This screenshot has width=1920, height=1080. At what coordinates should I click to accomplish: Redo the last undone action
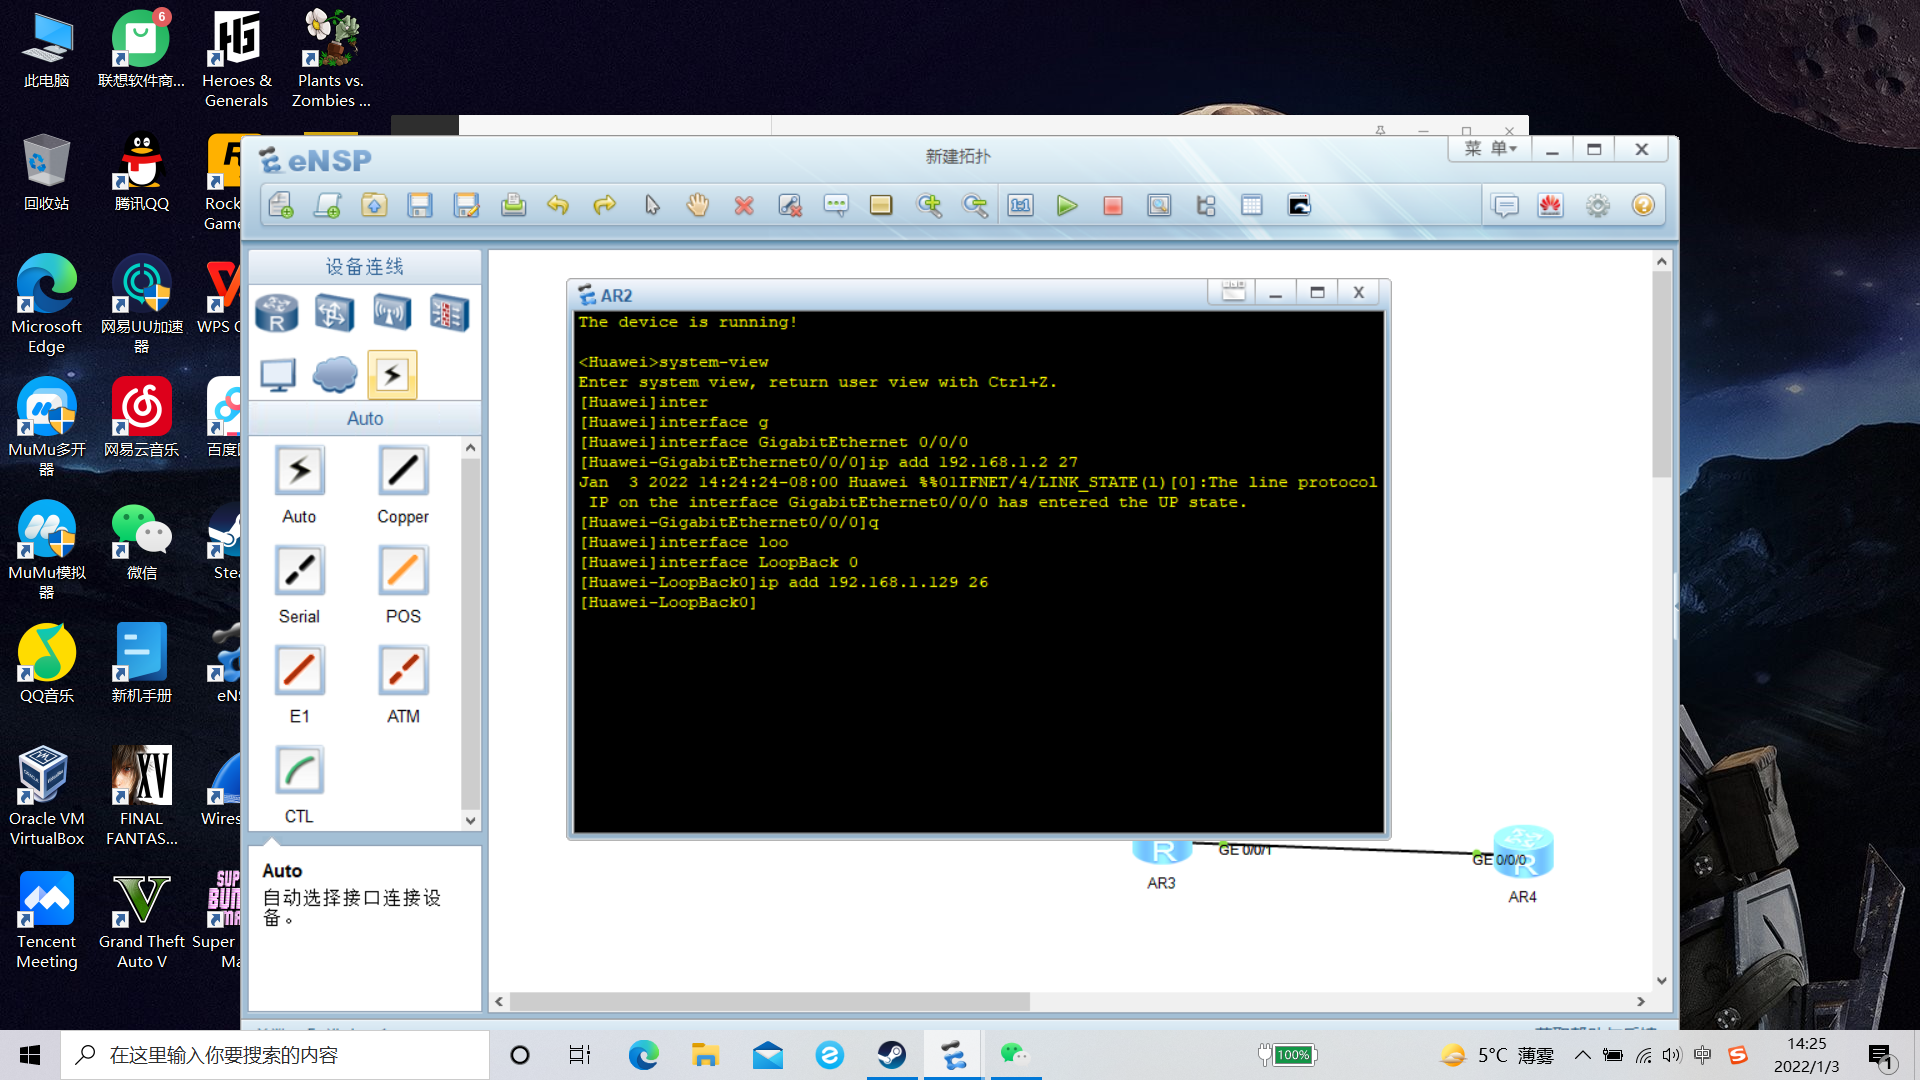[604, 205]
